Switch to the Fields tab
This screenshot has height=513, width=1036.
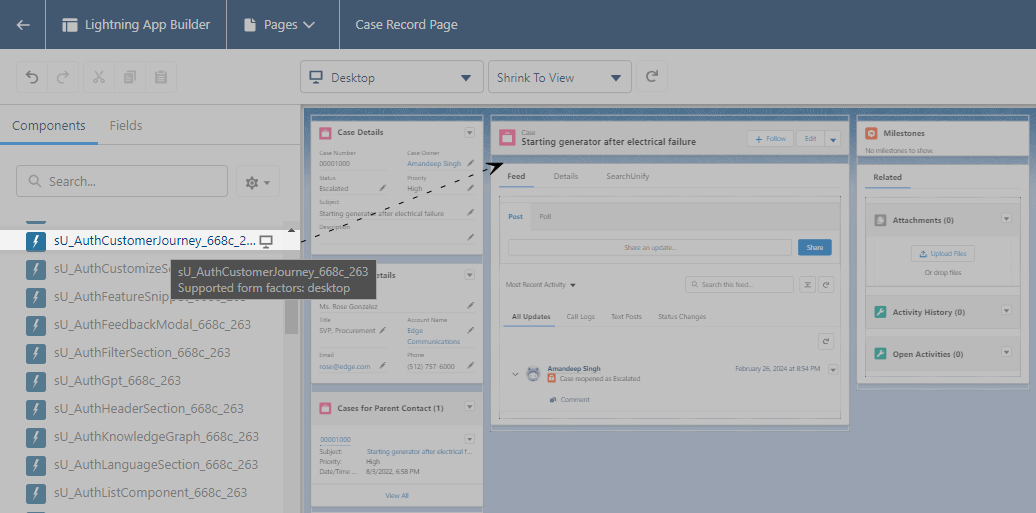point(126,126)
